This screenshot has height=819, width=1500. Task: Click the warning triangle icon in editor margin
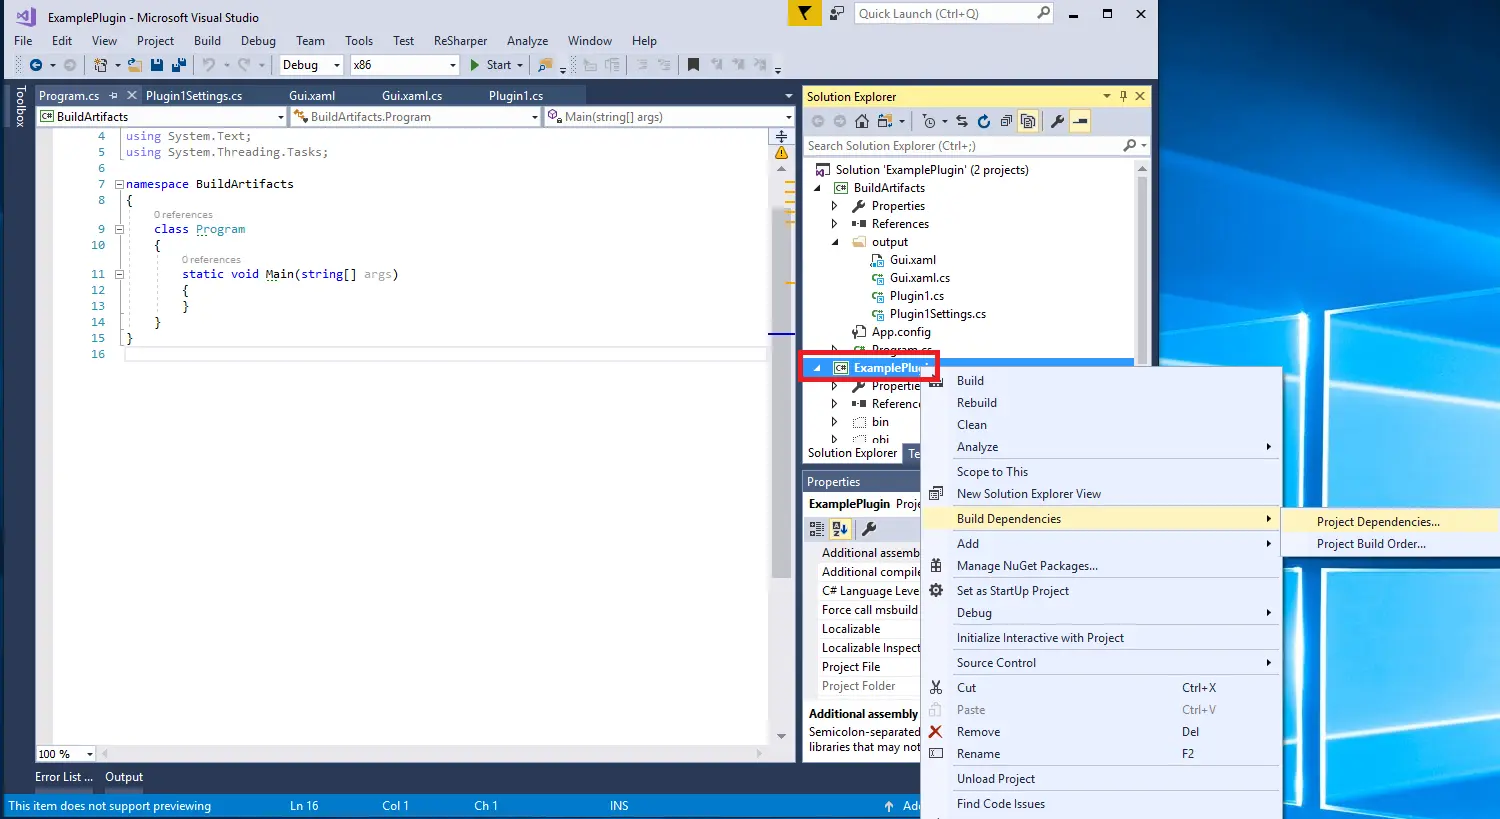click(x=782, y=153)
